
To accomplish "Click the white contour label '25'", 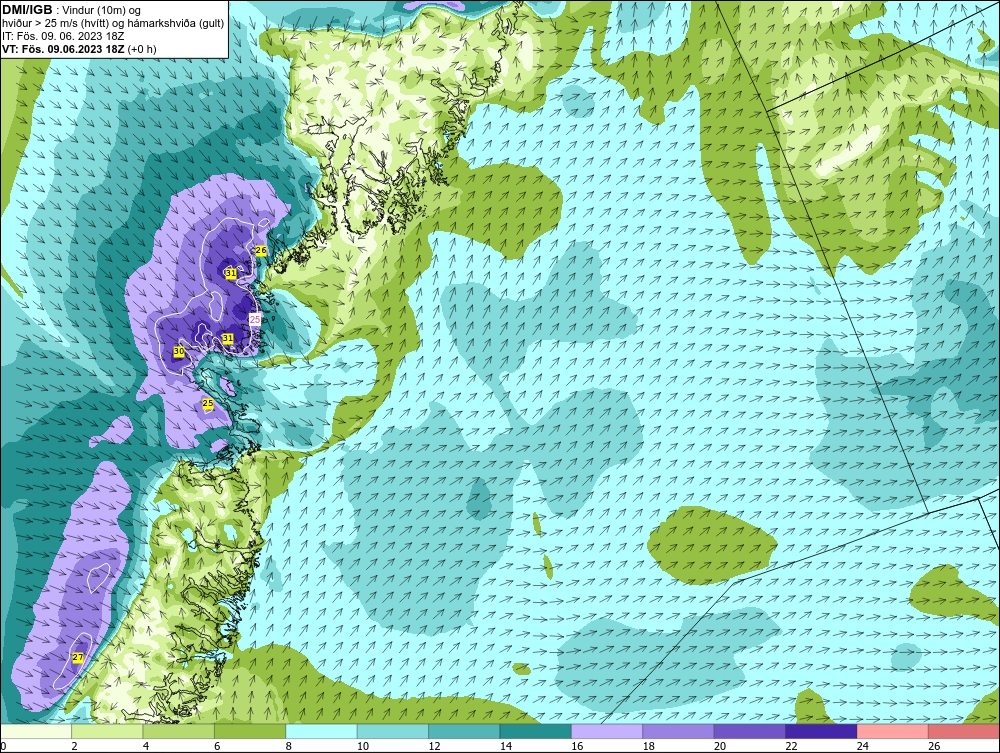I will [255, 320].
